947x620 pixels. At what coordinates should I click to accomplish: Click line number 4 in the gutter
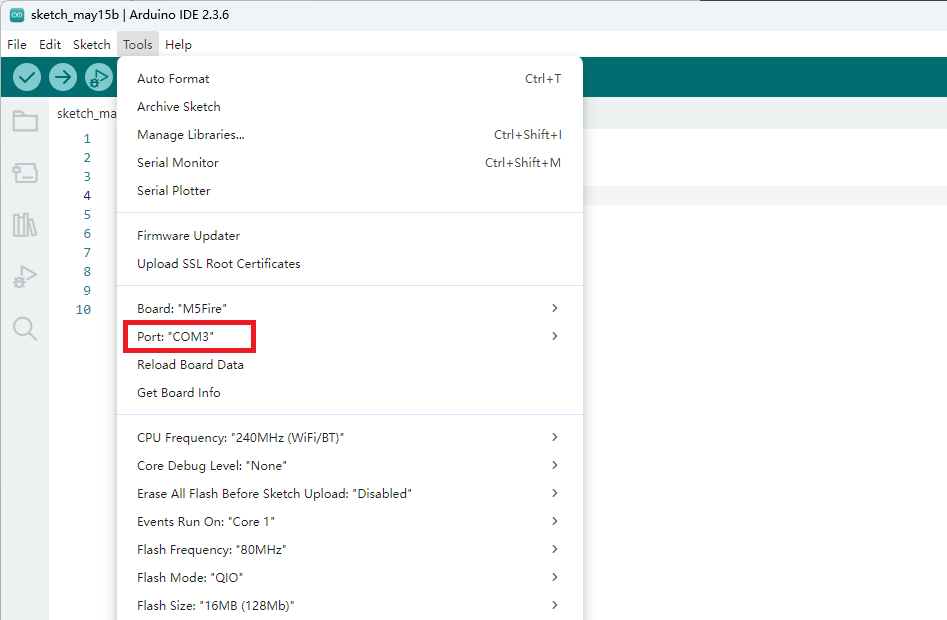pyautogui.click(x=87, y=196)
